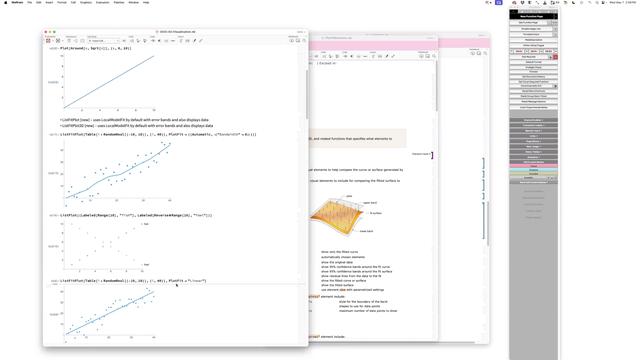Open the cell style dropdown in front notebook toolbar
This screenshot has width=640, height=360.
tap(104, 41)
